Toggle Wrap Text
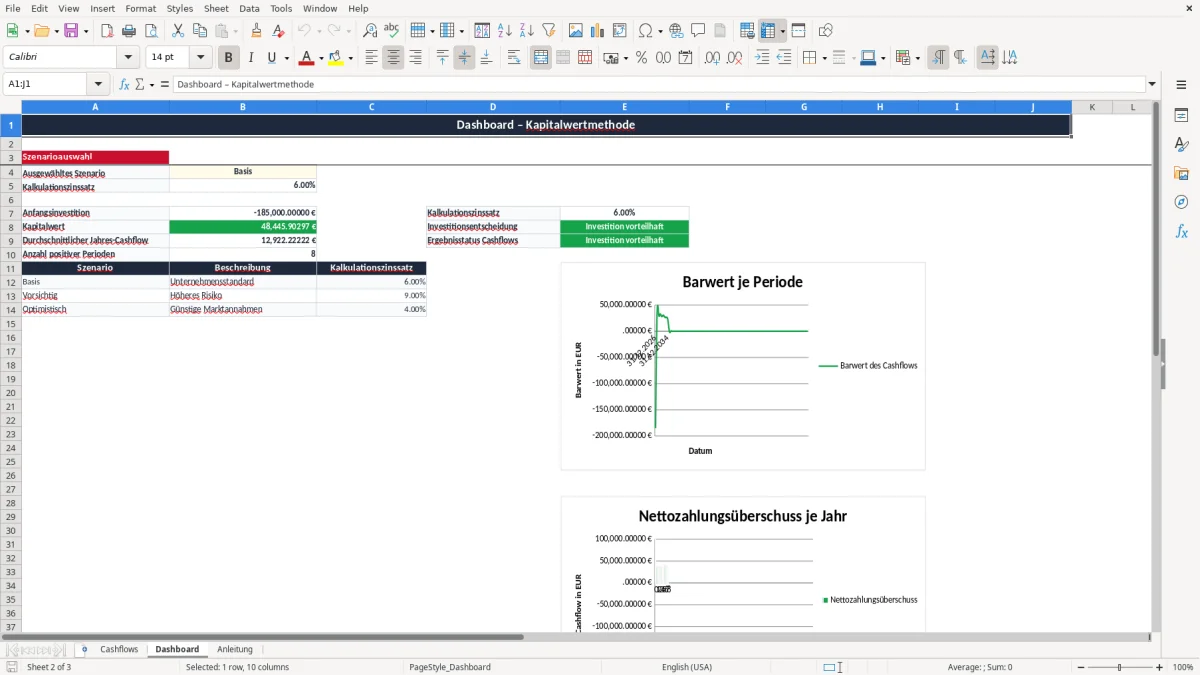 coord(514,58)
